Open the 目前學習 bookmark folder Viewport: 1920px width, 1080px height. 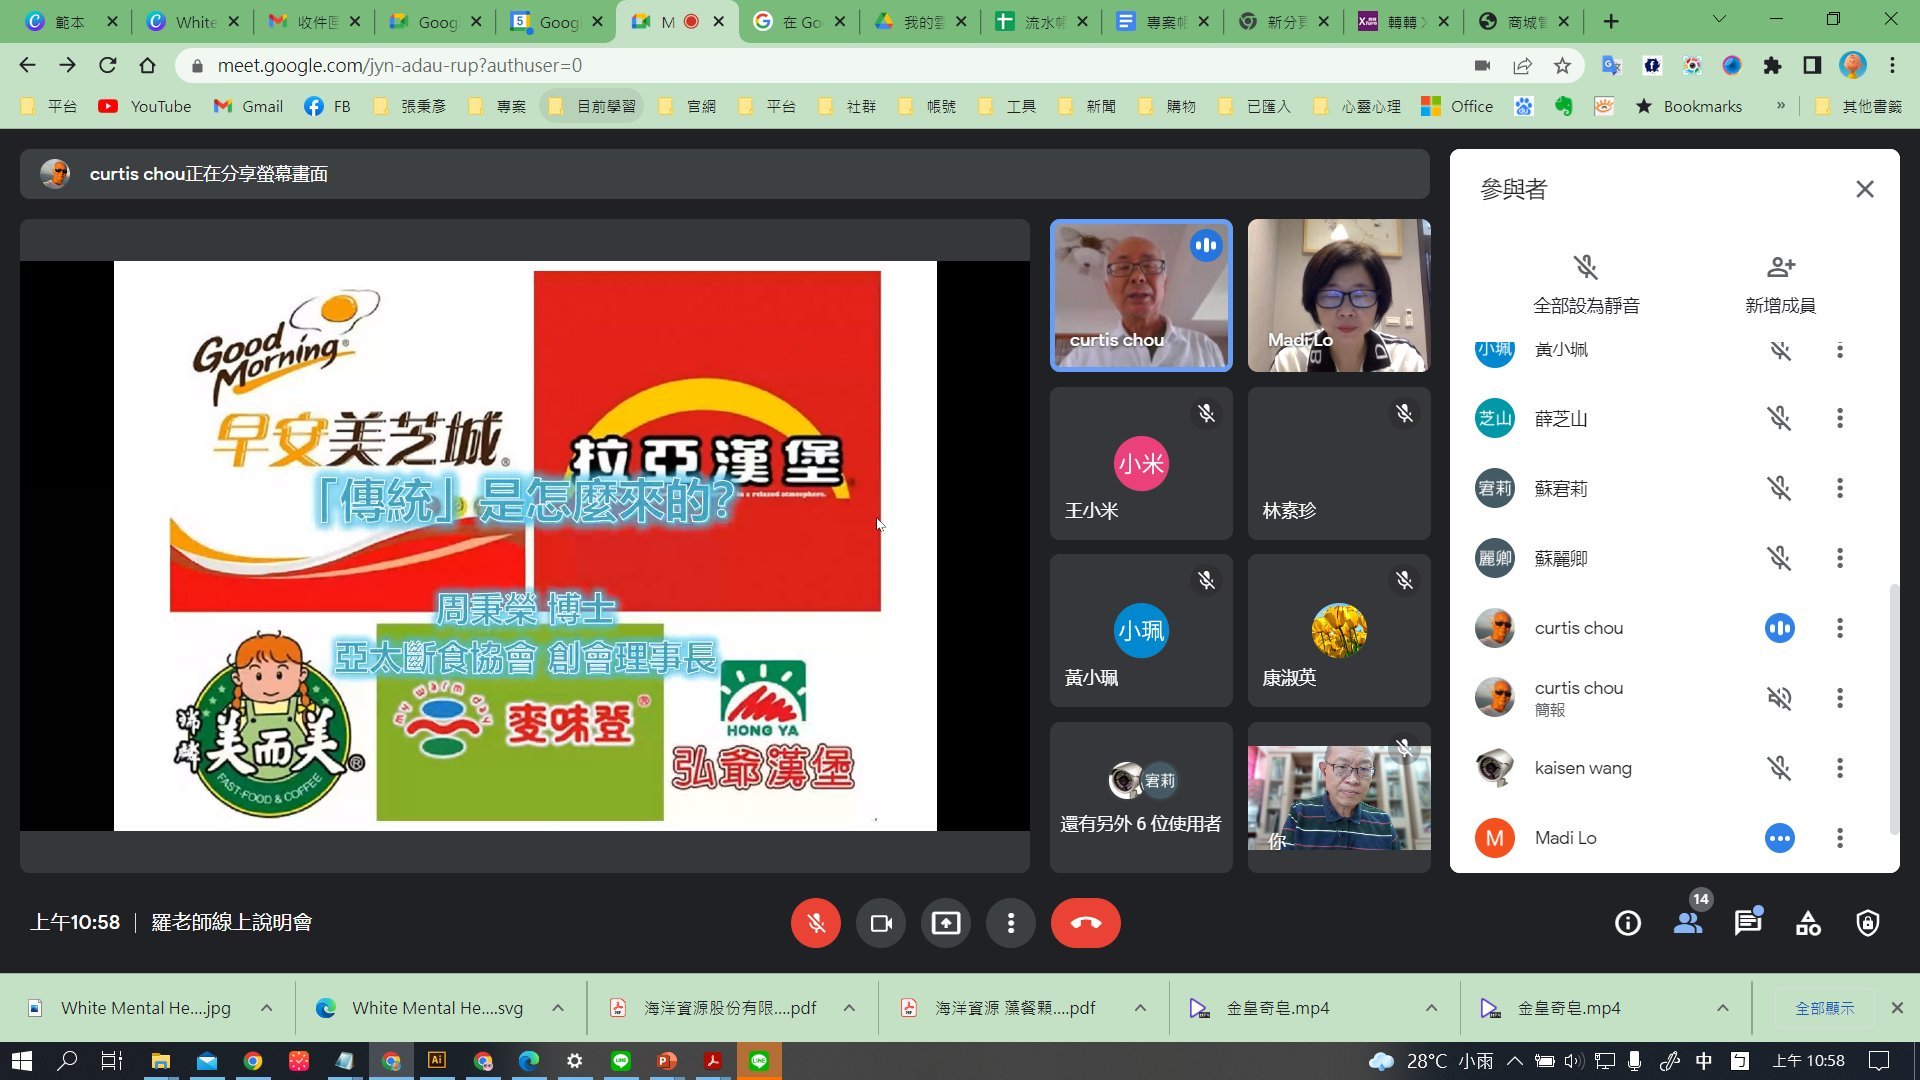(593, 106)
